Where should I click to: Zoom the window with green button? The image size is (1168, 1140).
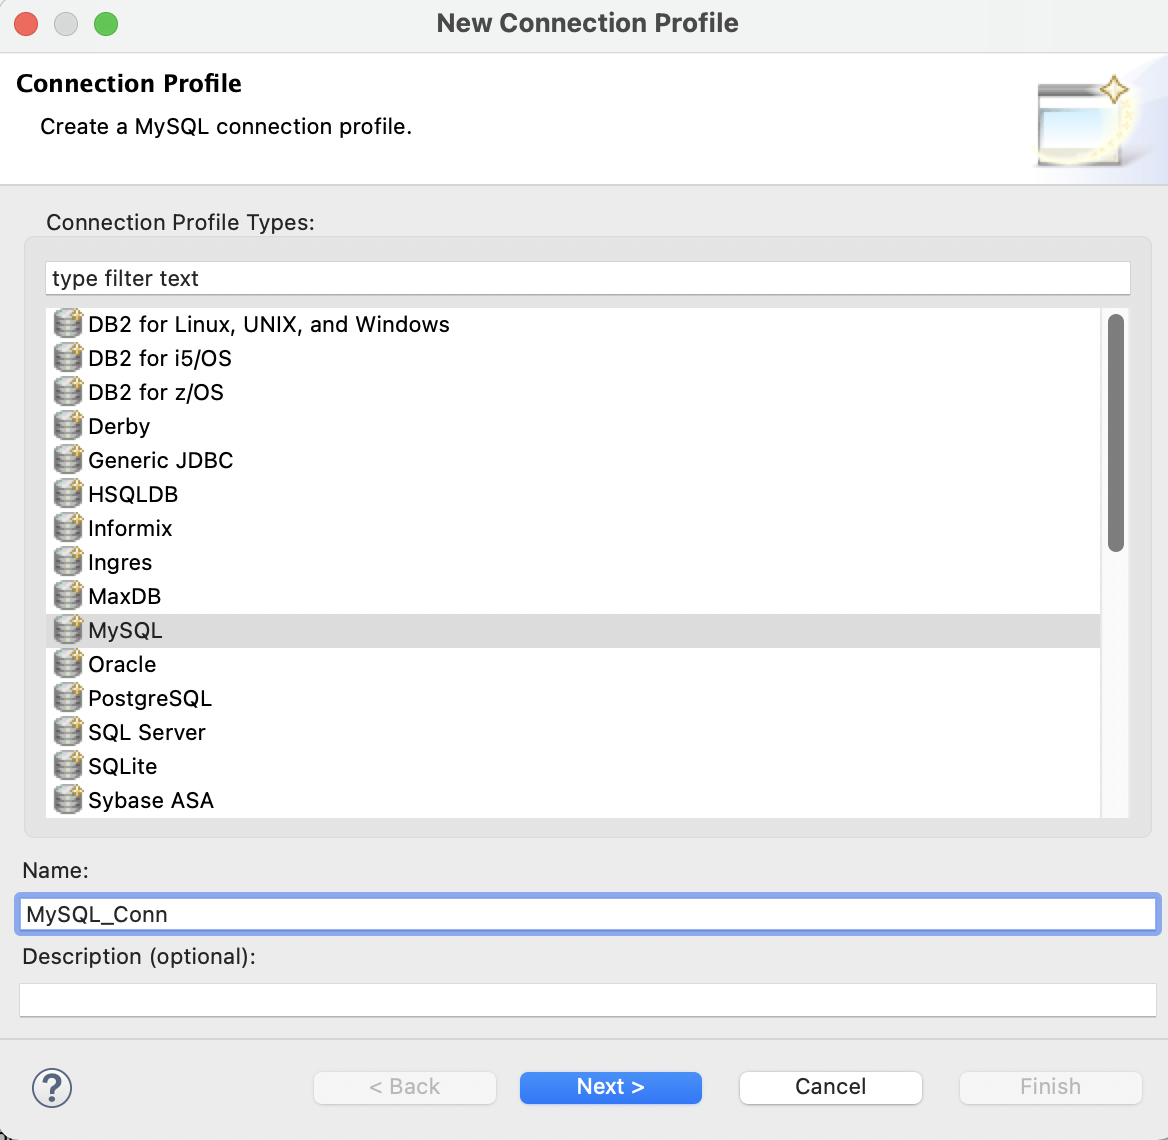click(x=106, y=24)
